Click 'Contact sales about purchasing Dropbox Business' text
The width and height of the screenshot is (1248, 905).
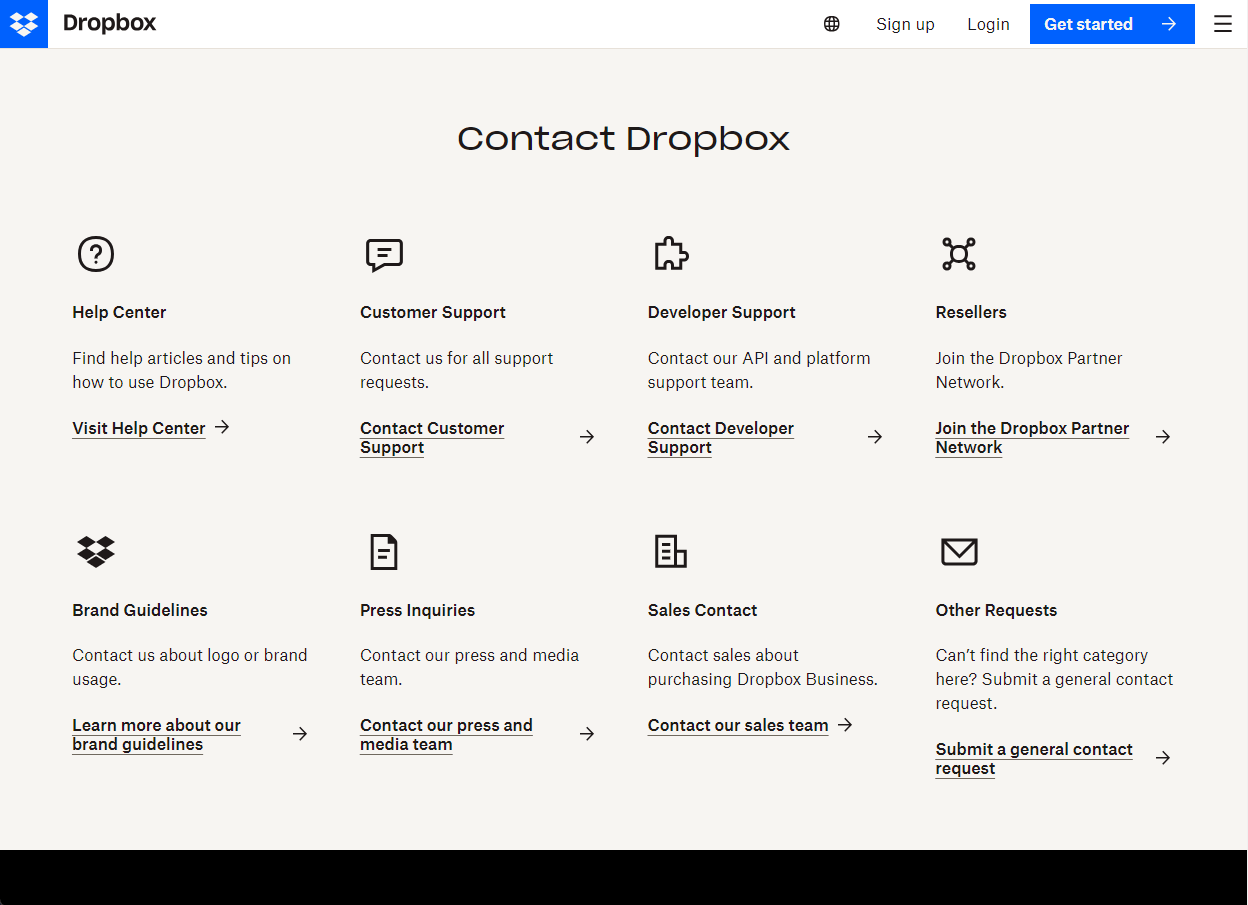point(763,667)
